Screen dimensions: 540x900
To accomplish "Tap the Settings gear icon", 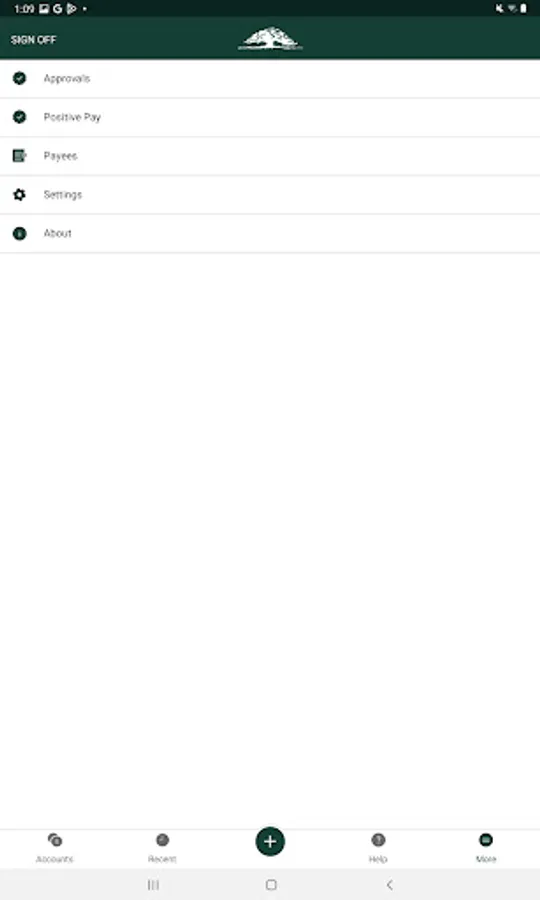I will coord(20,195).
